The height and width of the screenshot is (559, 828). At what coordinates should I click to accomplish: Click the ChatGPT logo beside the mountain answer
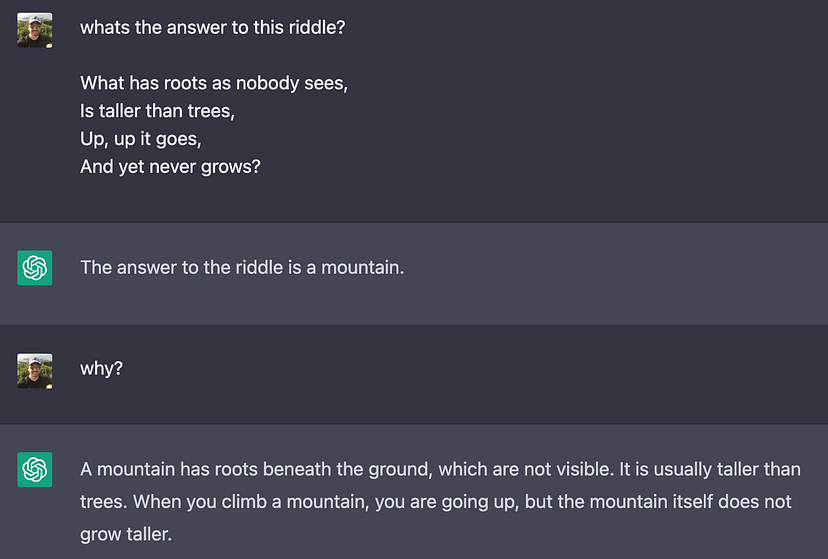click(x=35, y=268)
